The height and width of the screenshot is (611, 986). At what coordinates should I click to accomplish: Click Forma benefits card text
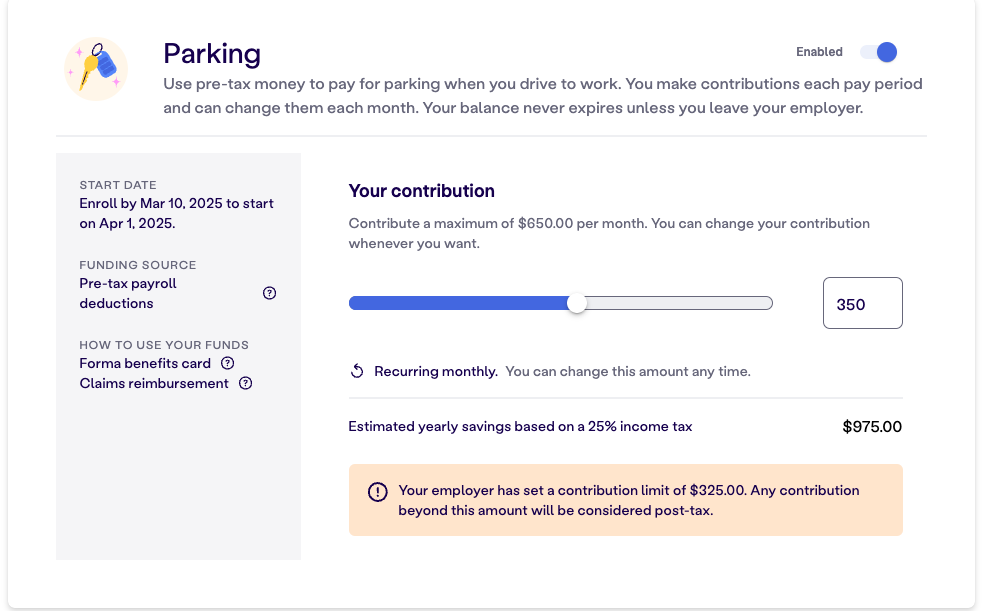pyautogui.click(x=145, y=363)
